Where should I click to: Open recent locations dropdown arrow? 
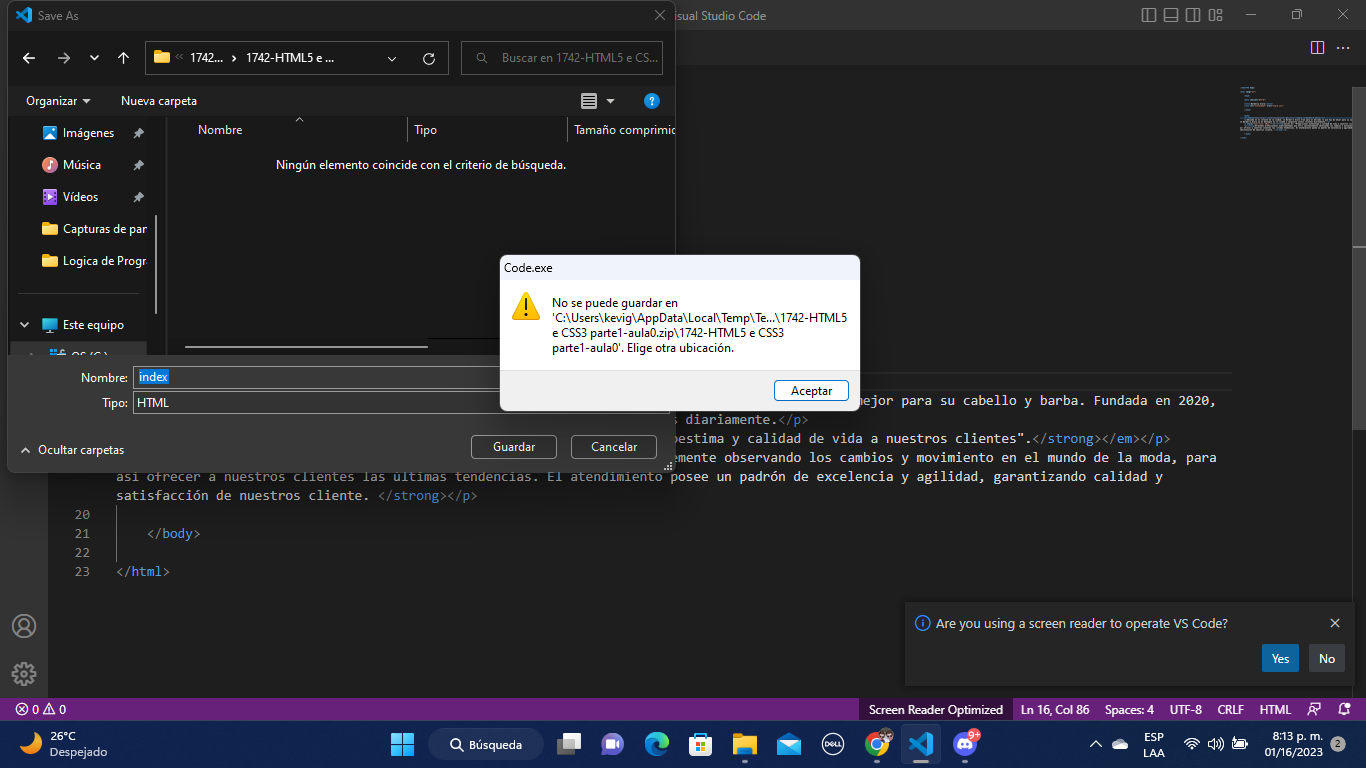point(94,58)
